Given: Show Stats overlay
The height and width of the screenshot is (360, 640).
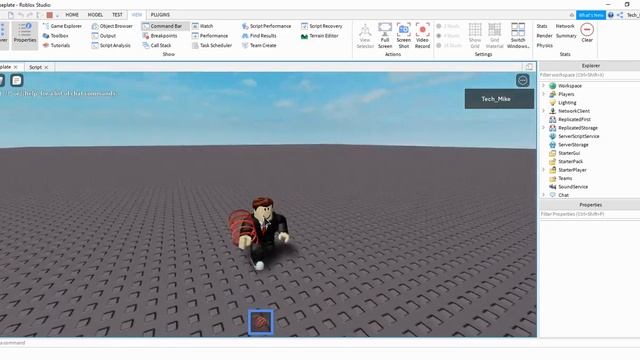Looking at the screenshot, I should (542, 26).
